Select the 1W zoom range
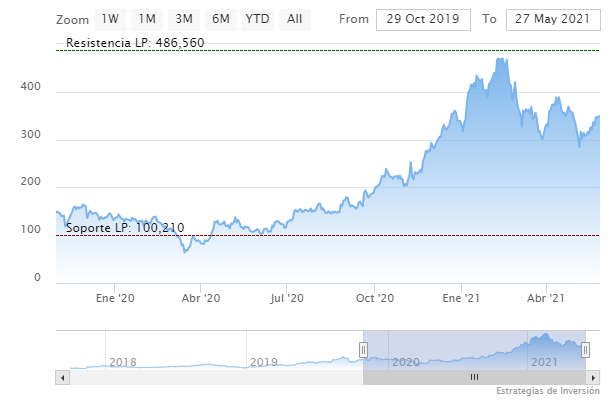 pos(111,19)
